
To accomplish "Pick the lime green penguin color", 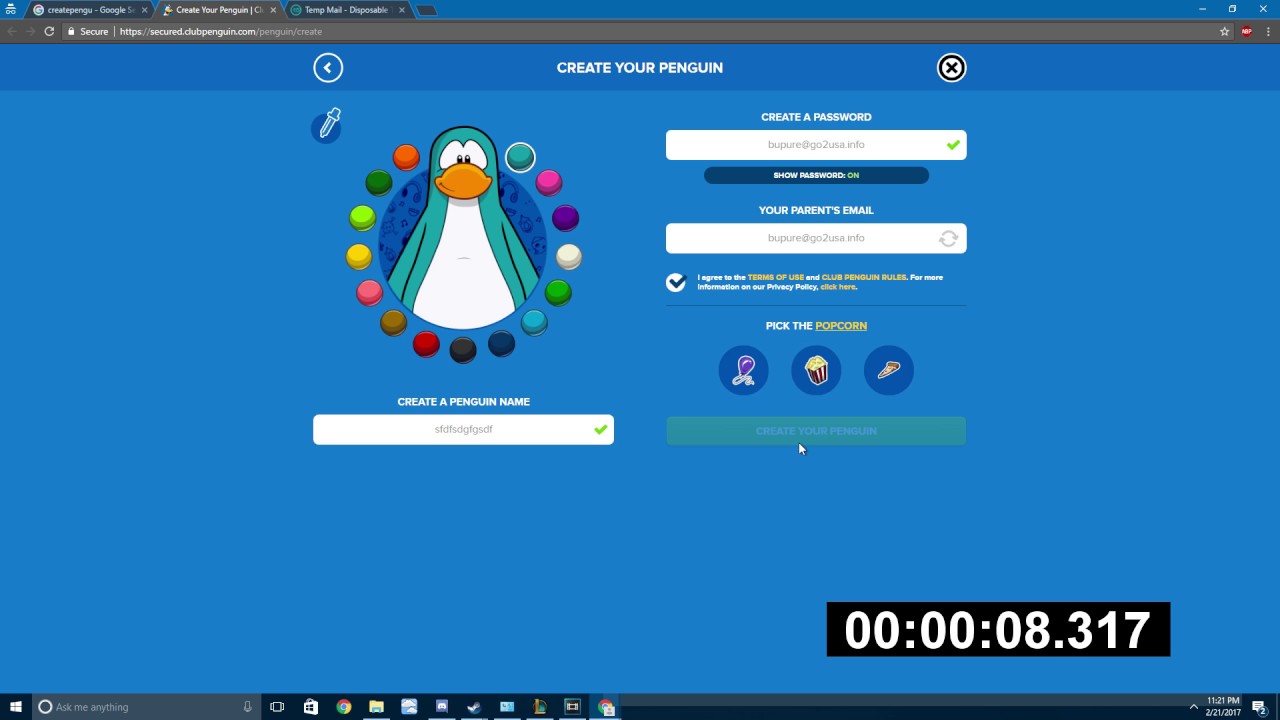I will 362,217.
